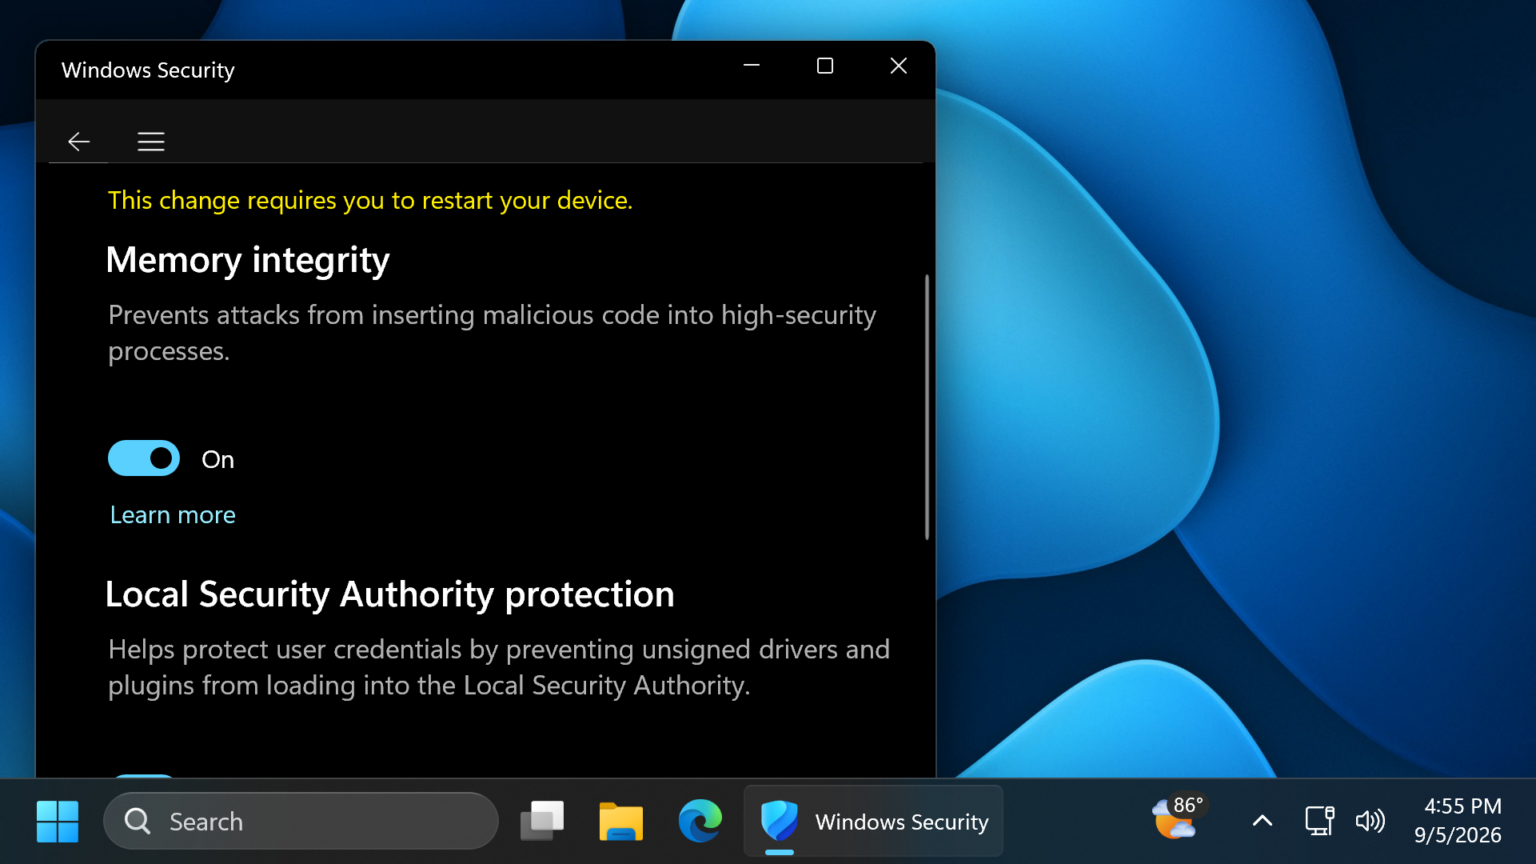This screenshot has height=864, width=1536.
Task: Select the Windows Security taskbar button
Action: click(873, 822)
